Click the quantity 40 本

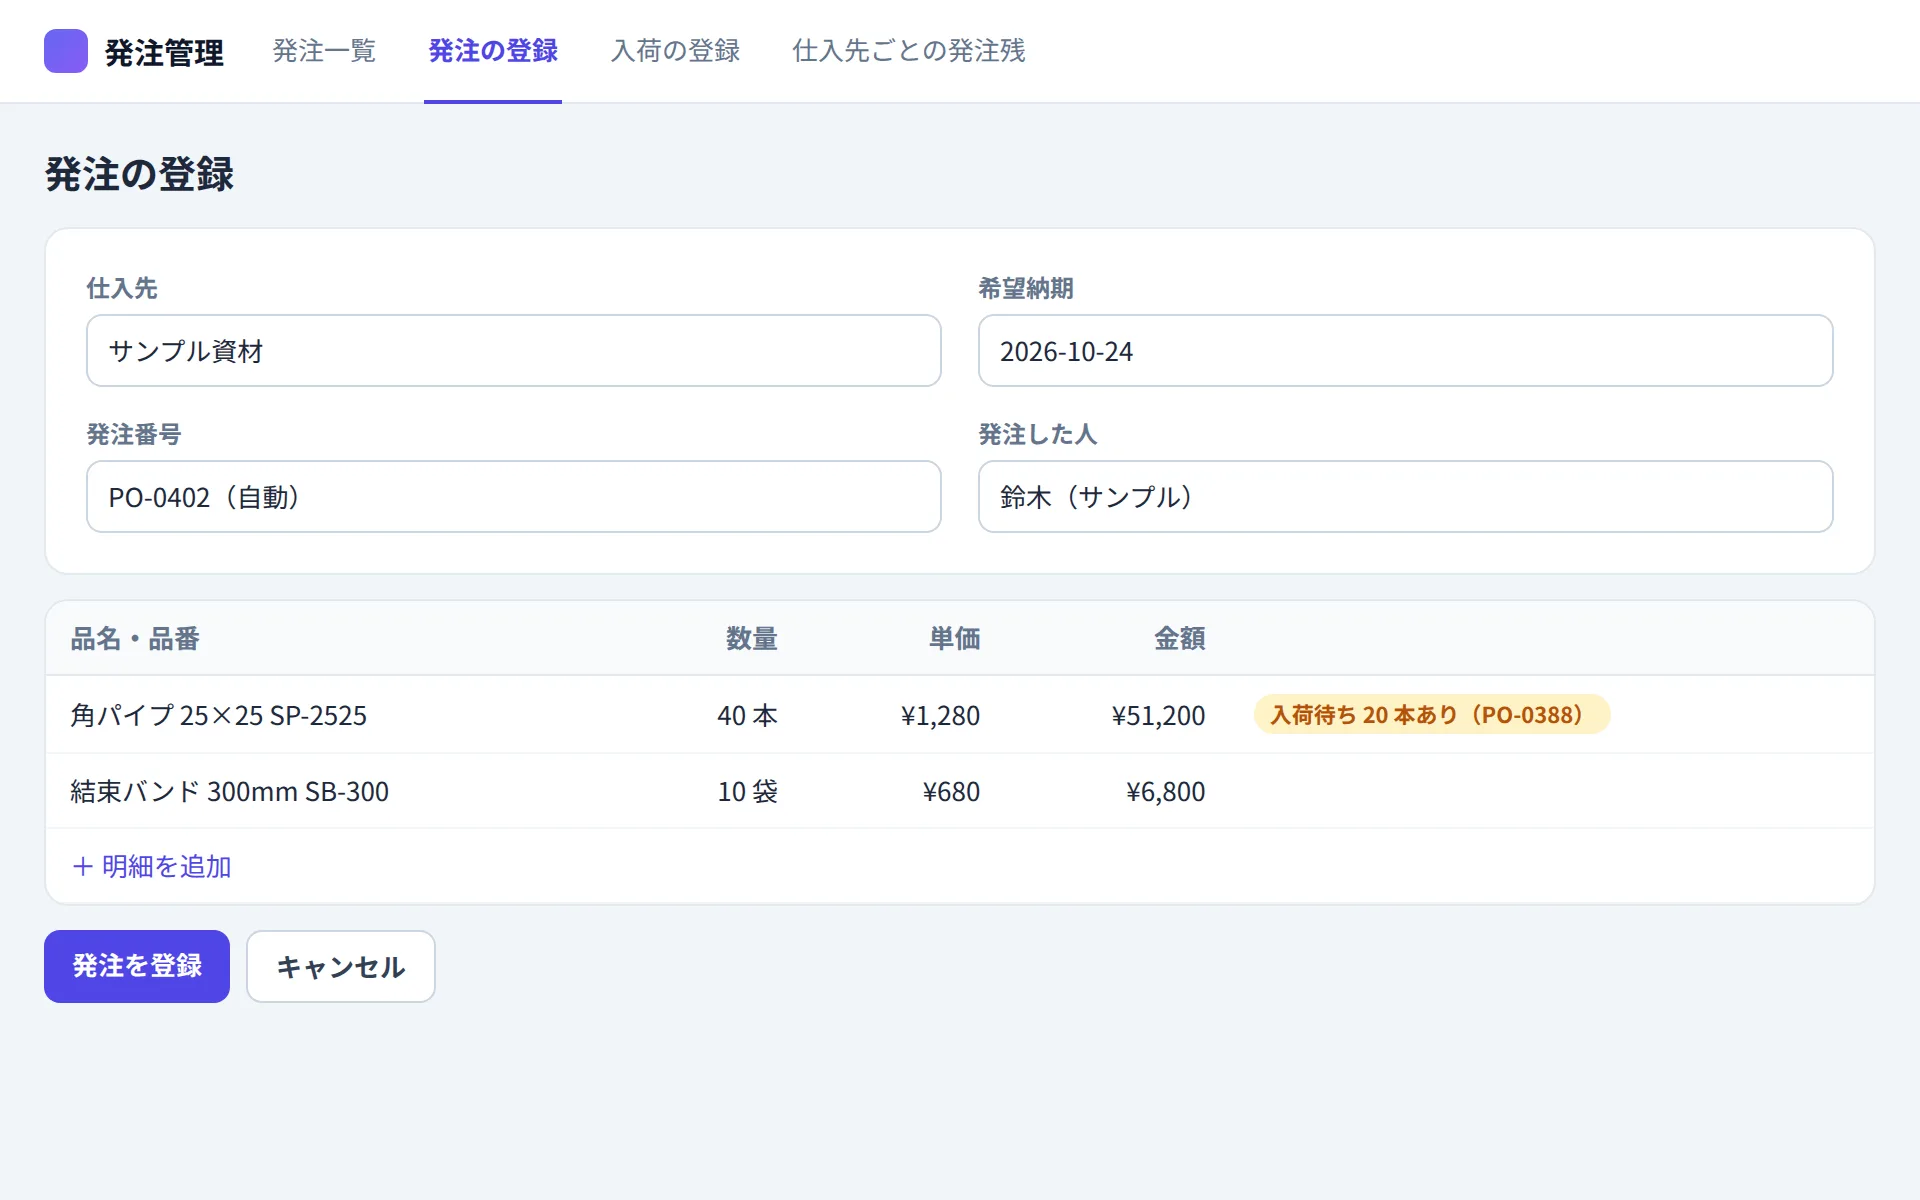[747, 715]
